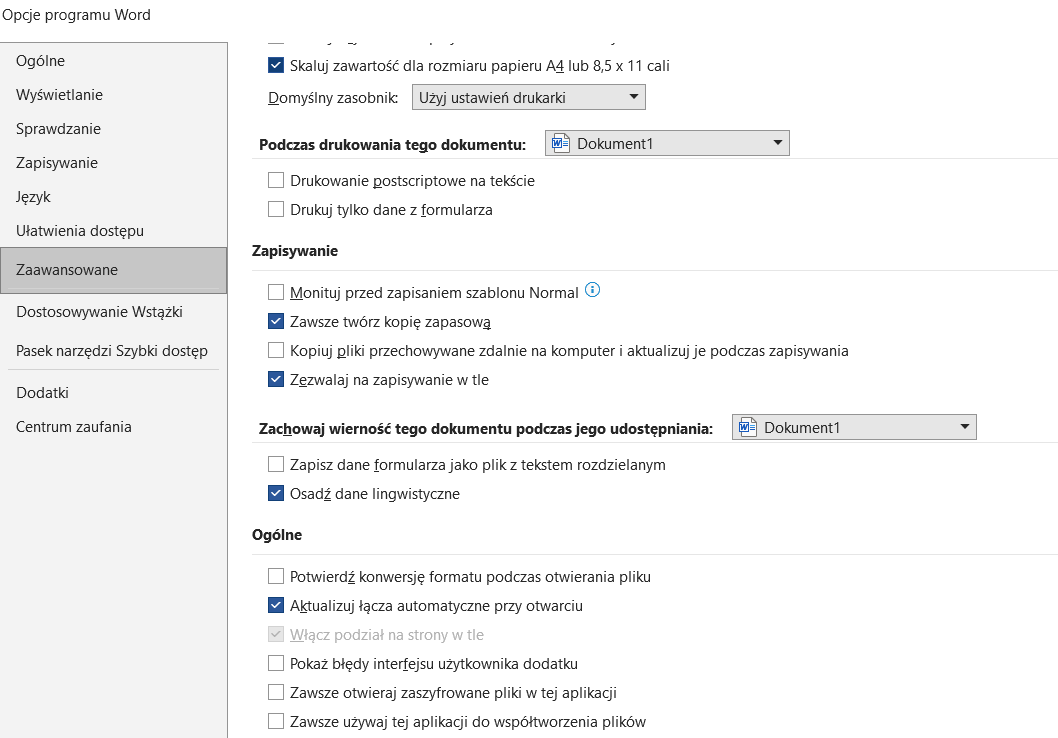The width and height of the screenshot is (1058, 738).
Task: Open the Zachowaj wierność tego dokumentu dropdown
Action: pos(854,427)
